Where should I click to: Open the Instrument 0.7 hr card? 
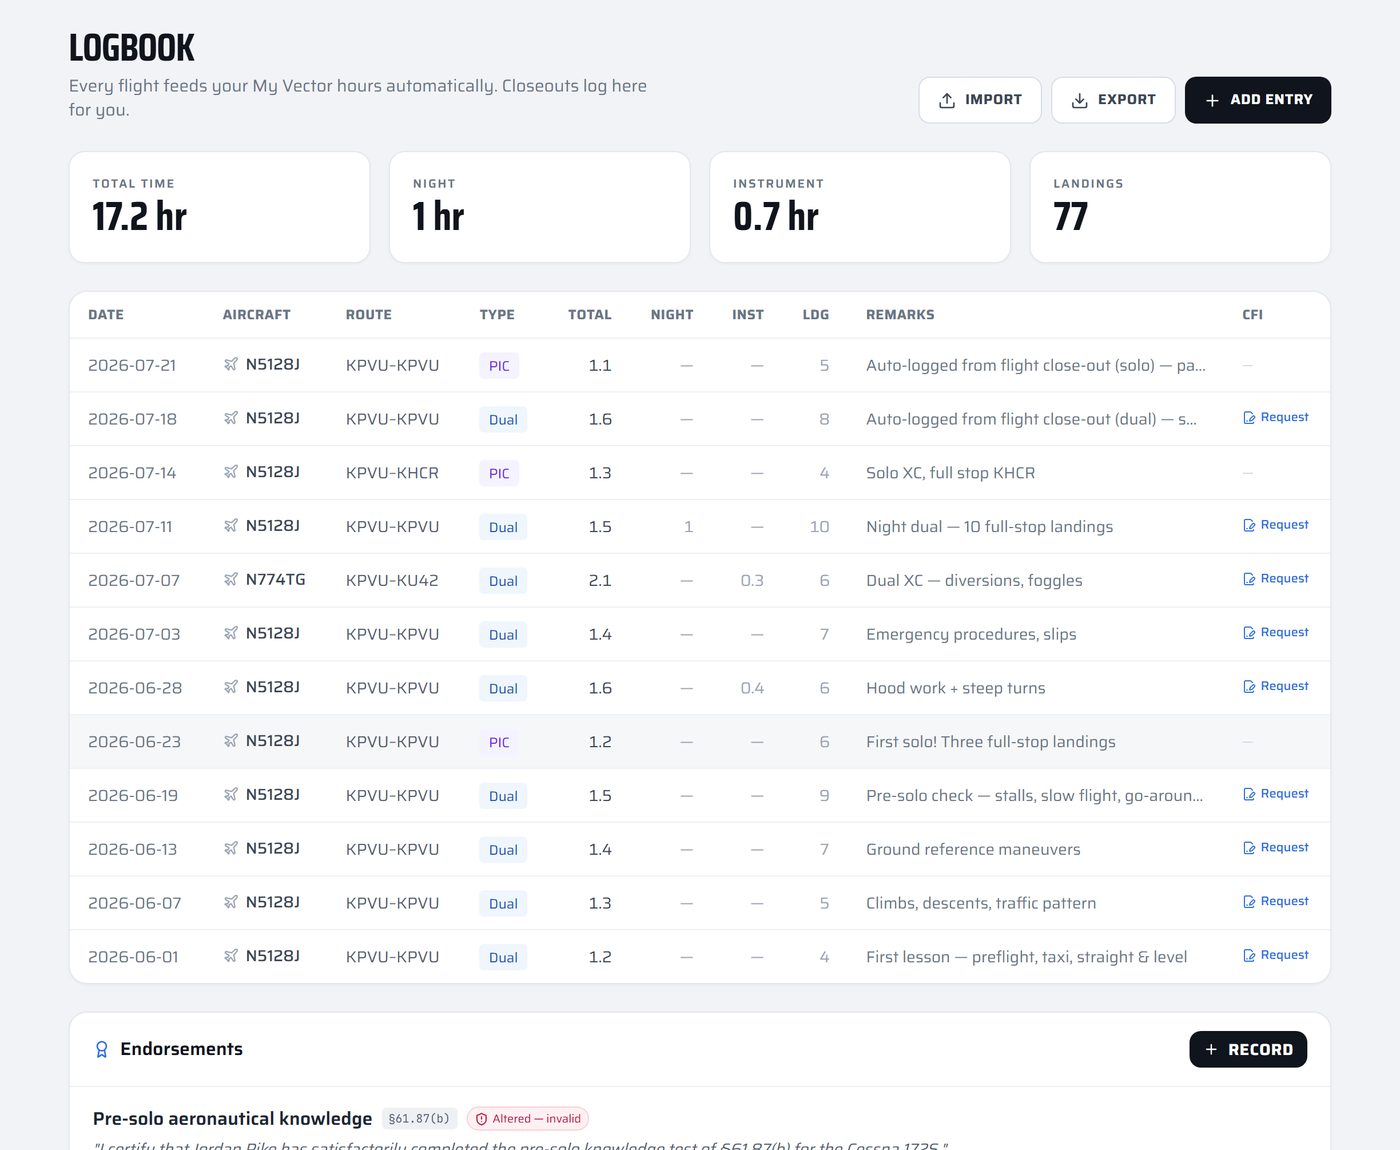tap(860, 207)
